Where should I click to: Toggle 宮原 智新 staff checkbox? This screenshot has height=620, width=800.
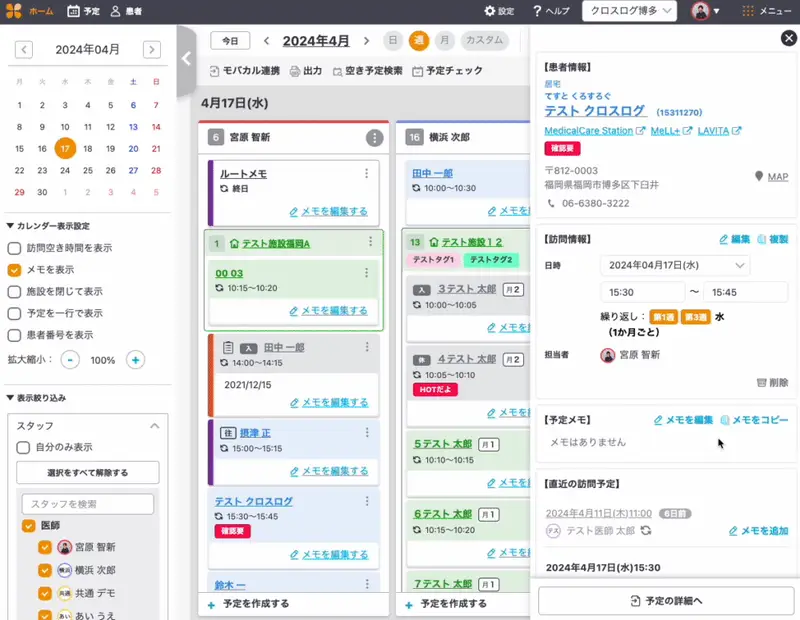pyautogui.click(x=45, y=548)
